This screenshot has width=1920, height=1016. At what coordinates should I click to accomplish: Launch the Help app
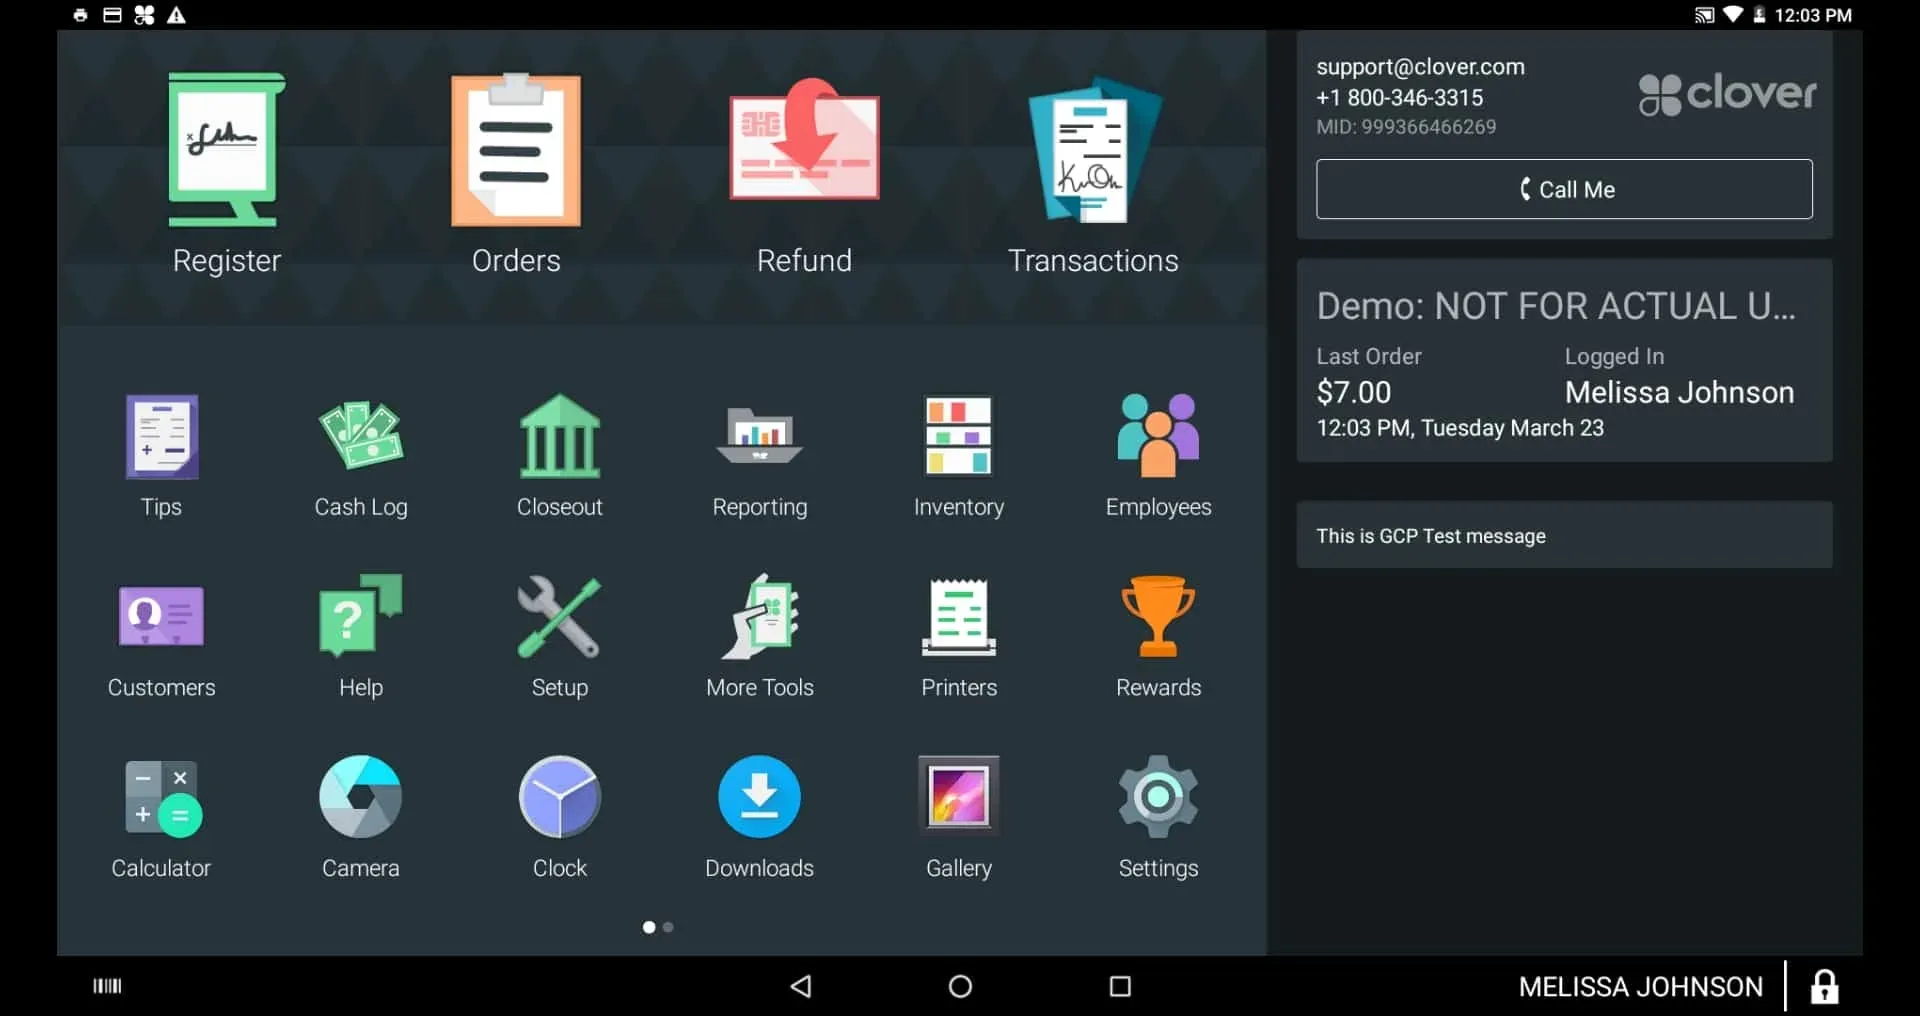click(361, 637)
